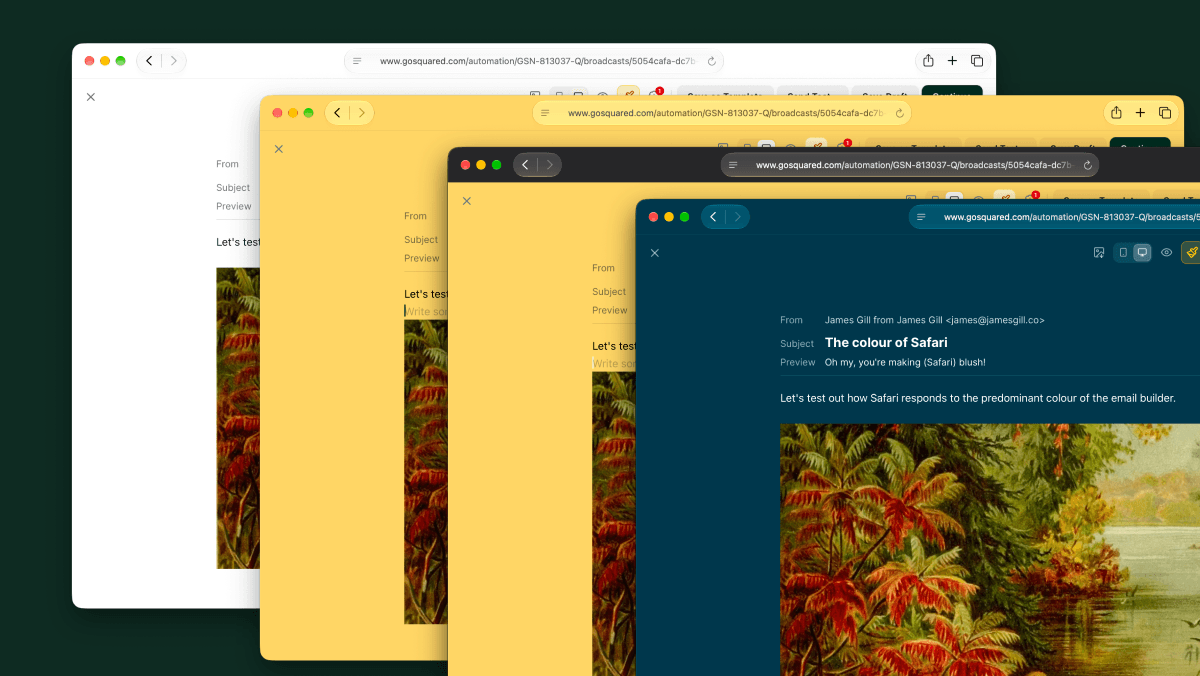Click the 'Preview' label in the dark grey window
Screen dimensions: 1200x676
click(x=610, y=310)
